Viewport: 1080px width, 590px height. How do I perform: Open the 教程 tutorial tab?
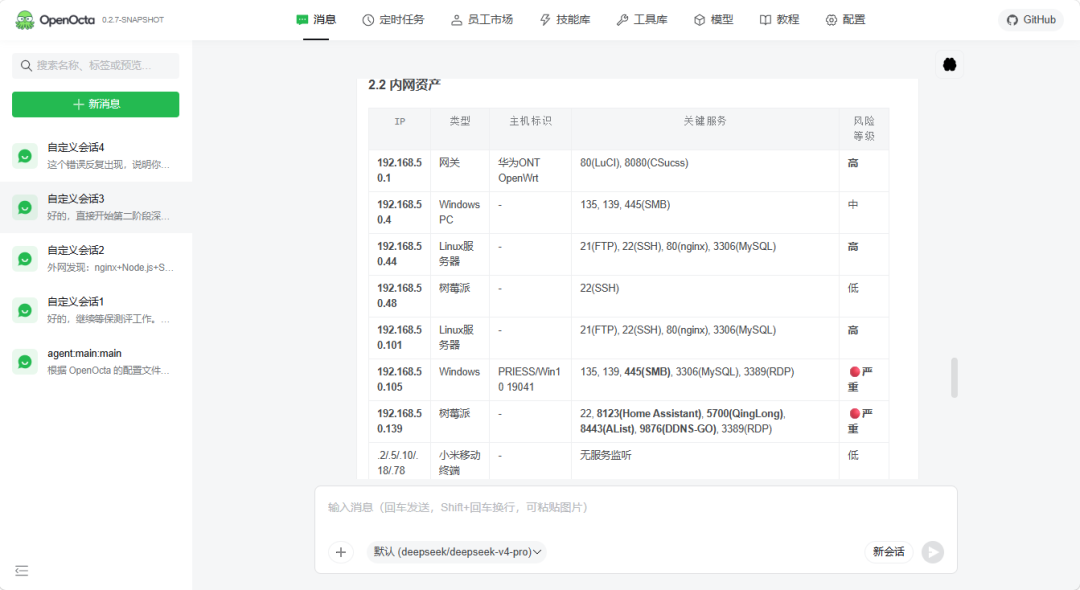(x=780, y=20)
